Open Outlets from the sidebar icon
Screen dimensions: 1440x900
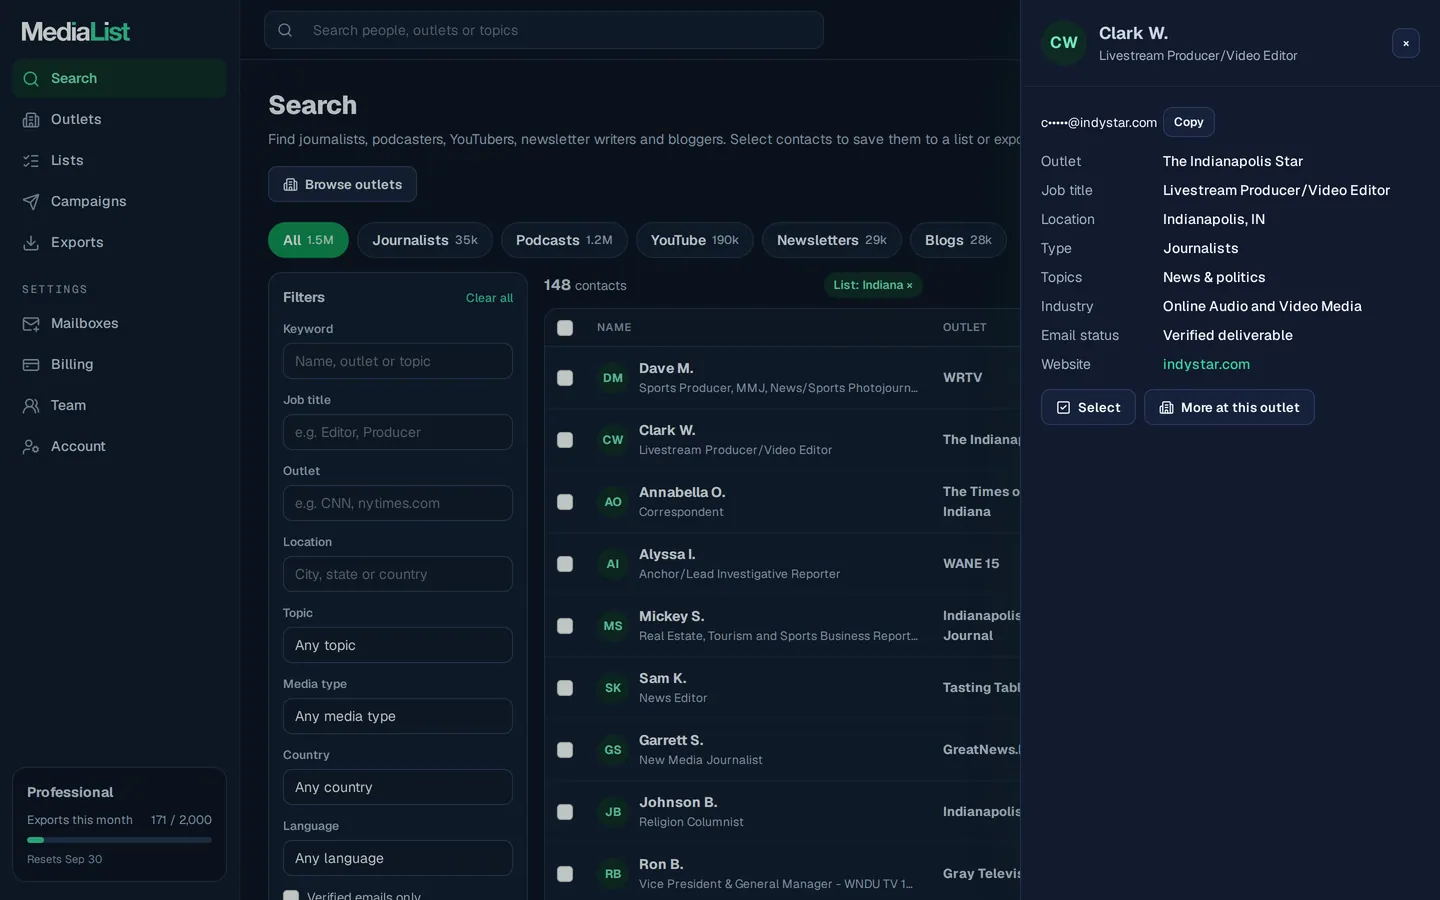(x=31, y=120)
